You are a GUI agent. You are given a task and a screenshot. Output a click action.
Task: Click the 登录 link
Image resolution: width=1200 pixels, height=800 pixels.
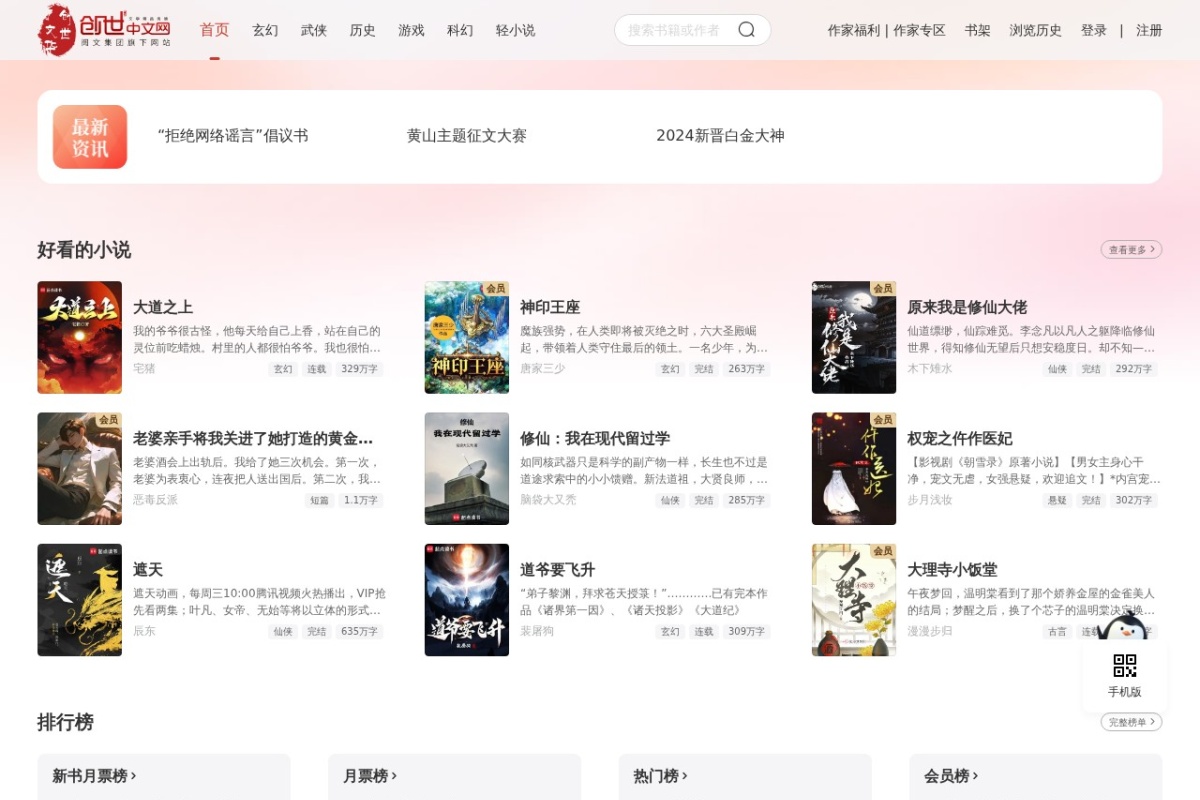1094,30
